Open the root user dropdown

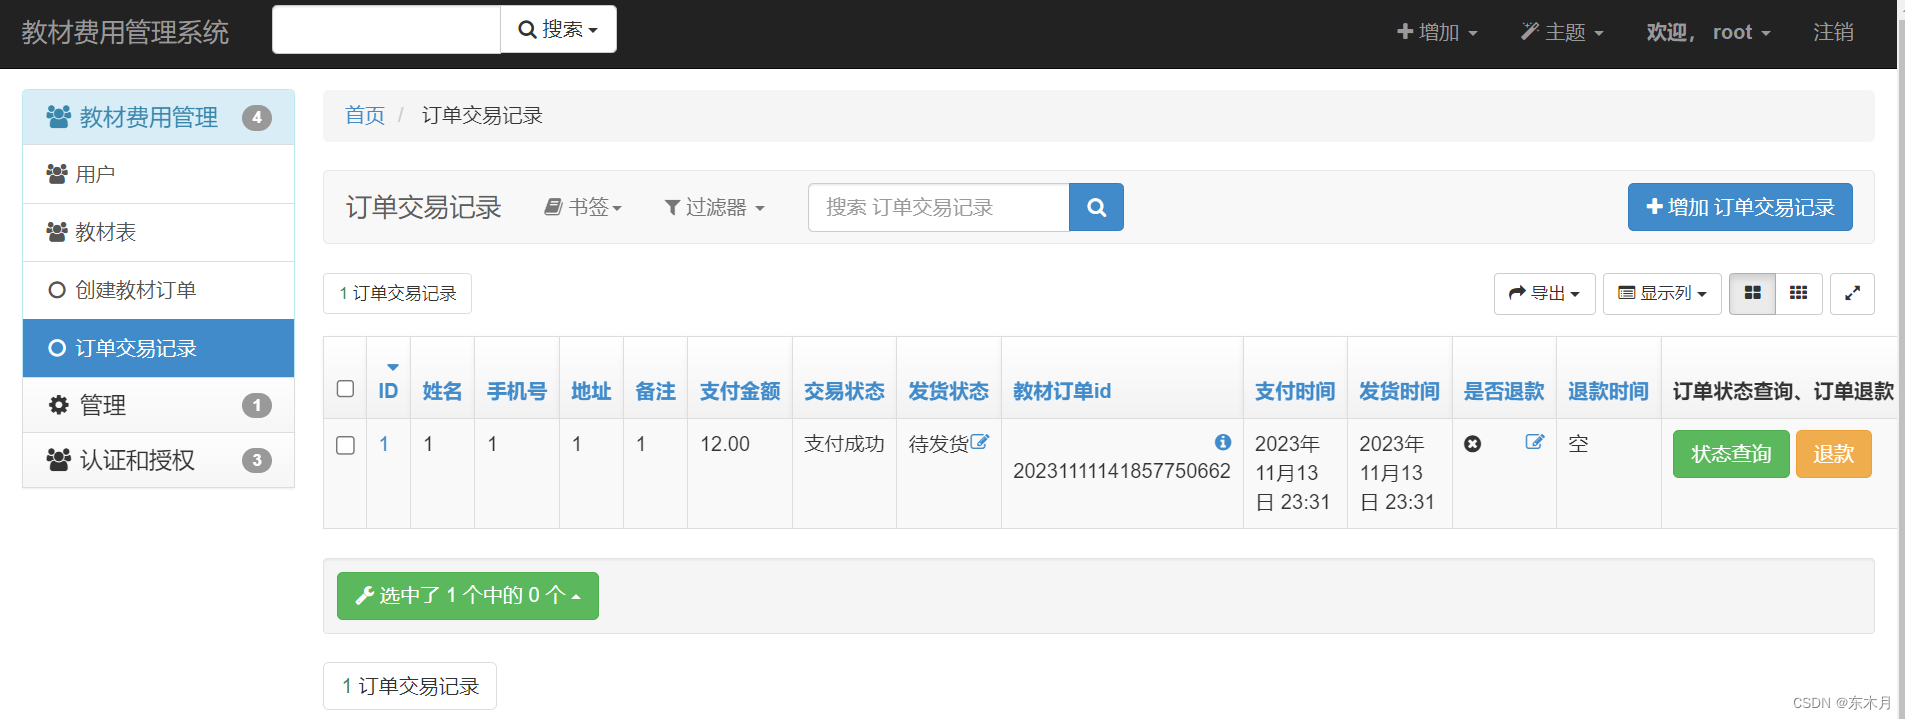pyautogui.click(x=1708, y=32)
